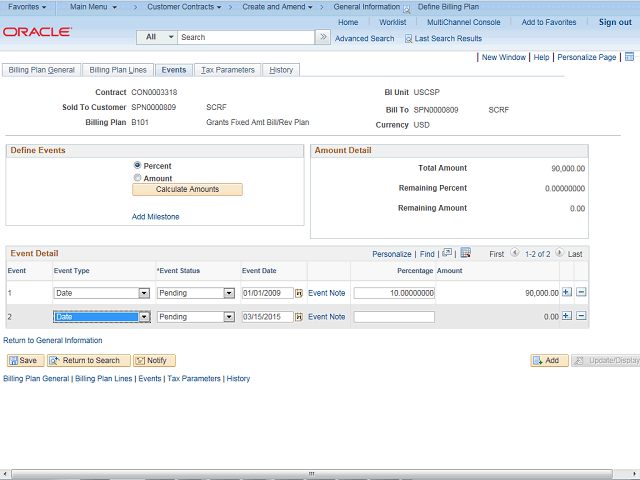Open Event Status dropdown for event 1
Image resolution: width=640 pixels, height=480 pixels.
coord(228,293)
